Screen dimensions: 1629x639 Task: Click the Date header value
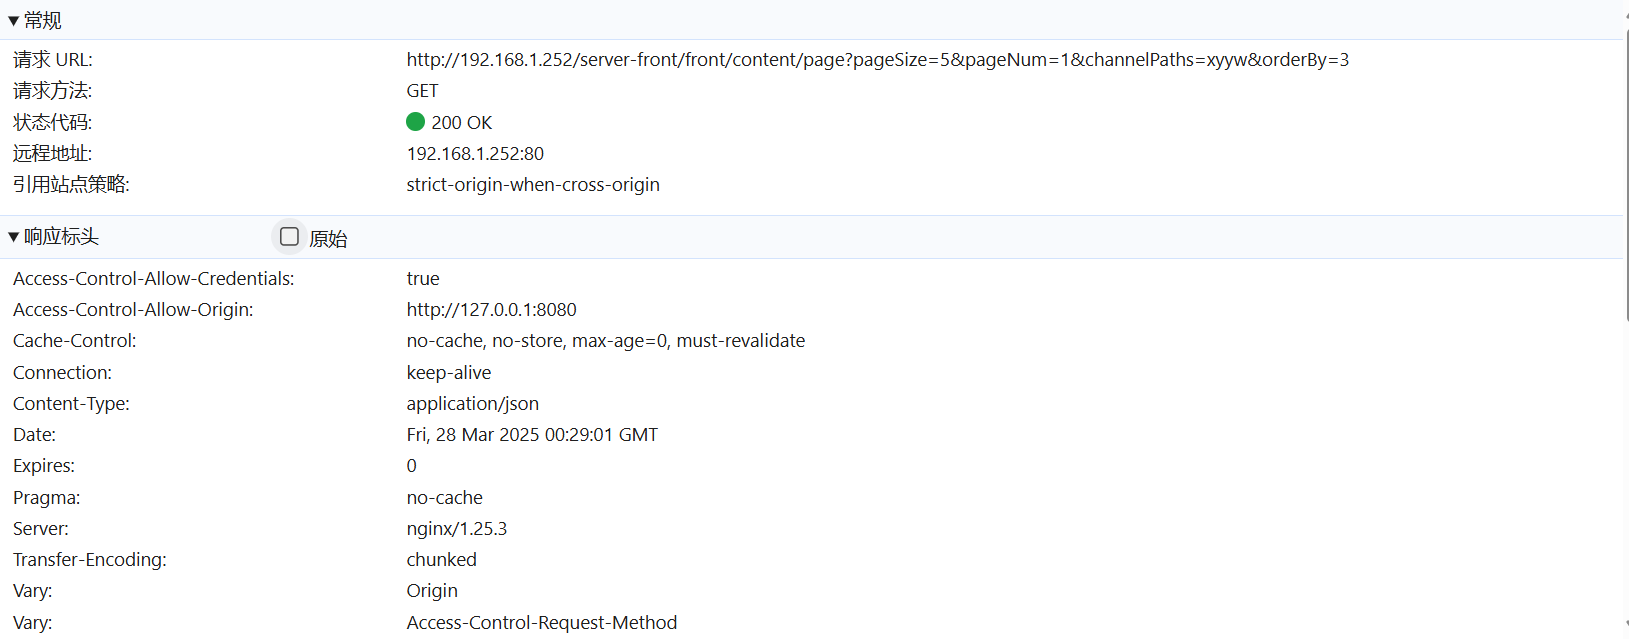pos(532,435)
